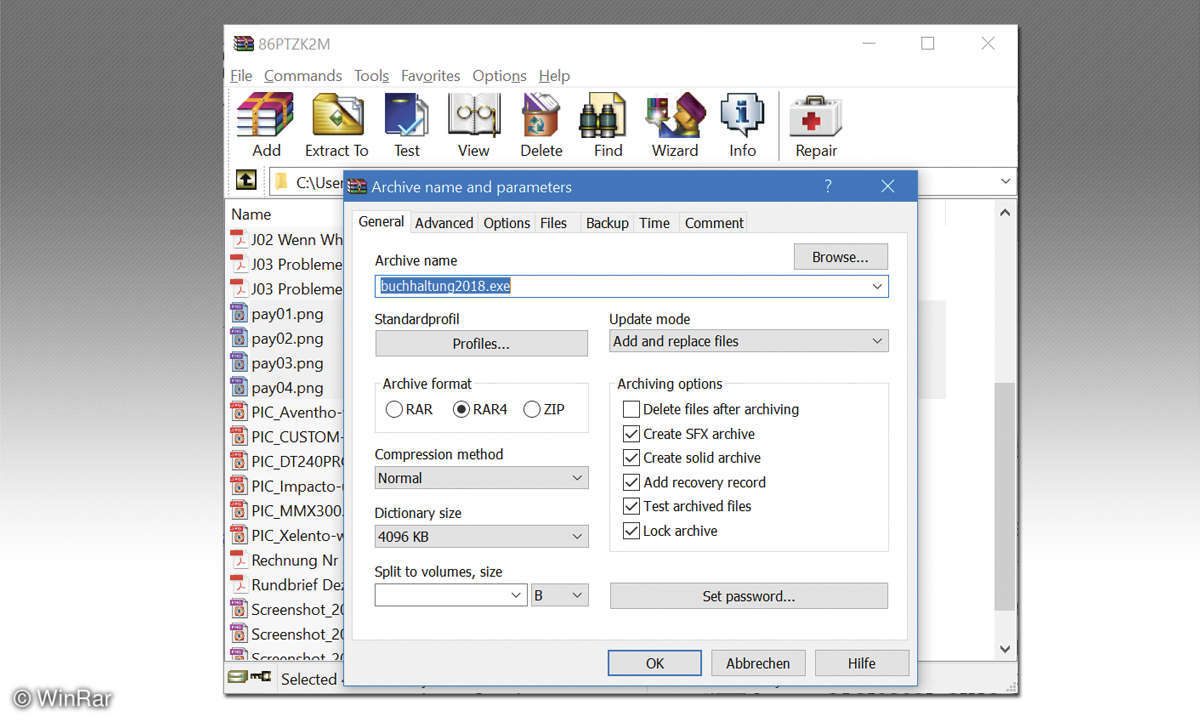This screenshot has width=1200, height=720.
Task: Select the pay03.png file icon
Action: tap(239, 362)
